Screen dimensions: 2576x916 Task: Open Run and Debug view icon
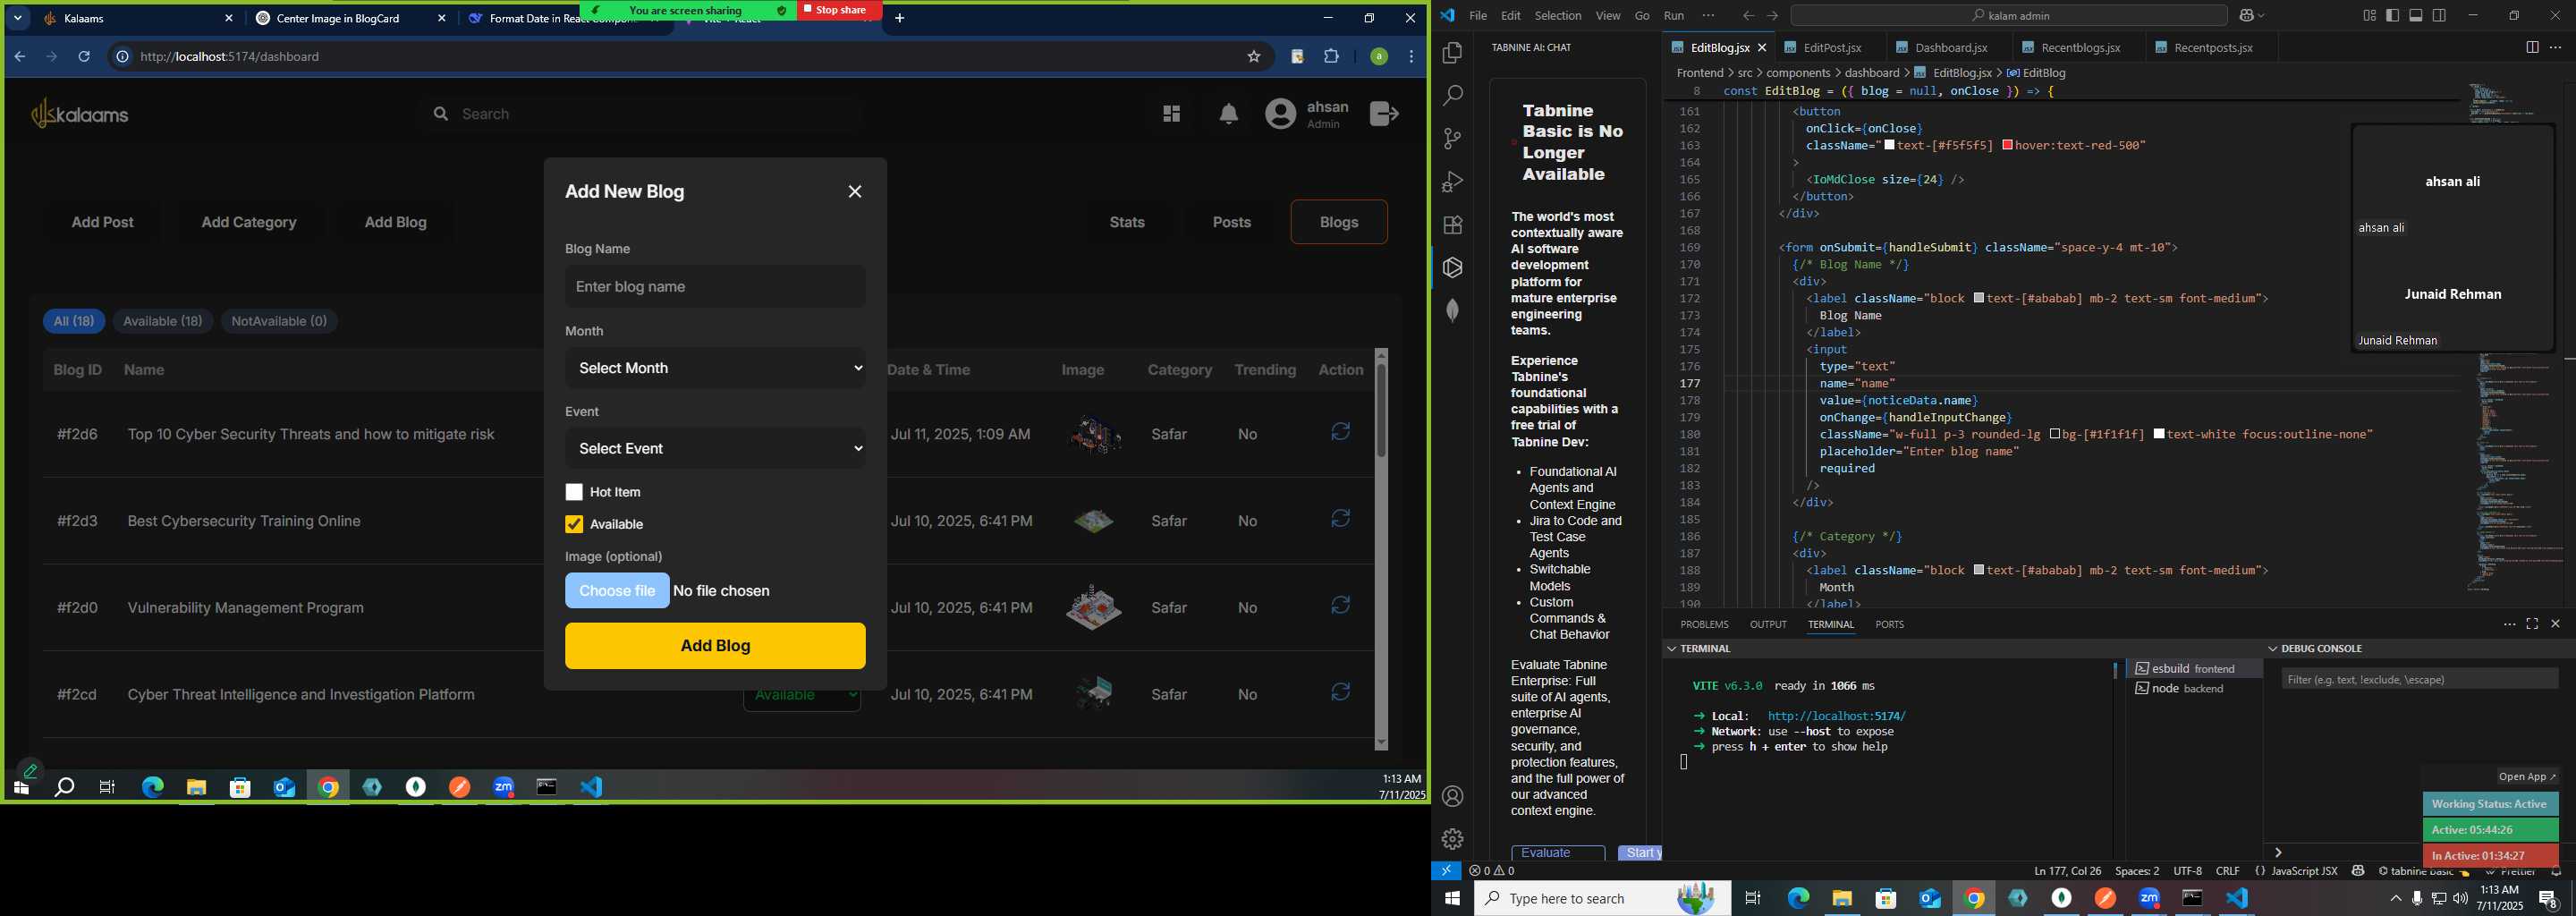tap(1452, 182)
